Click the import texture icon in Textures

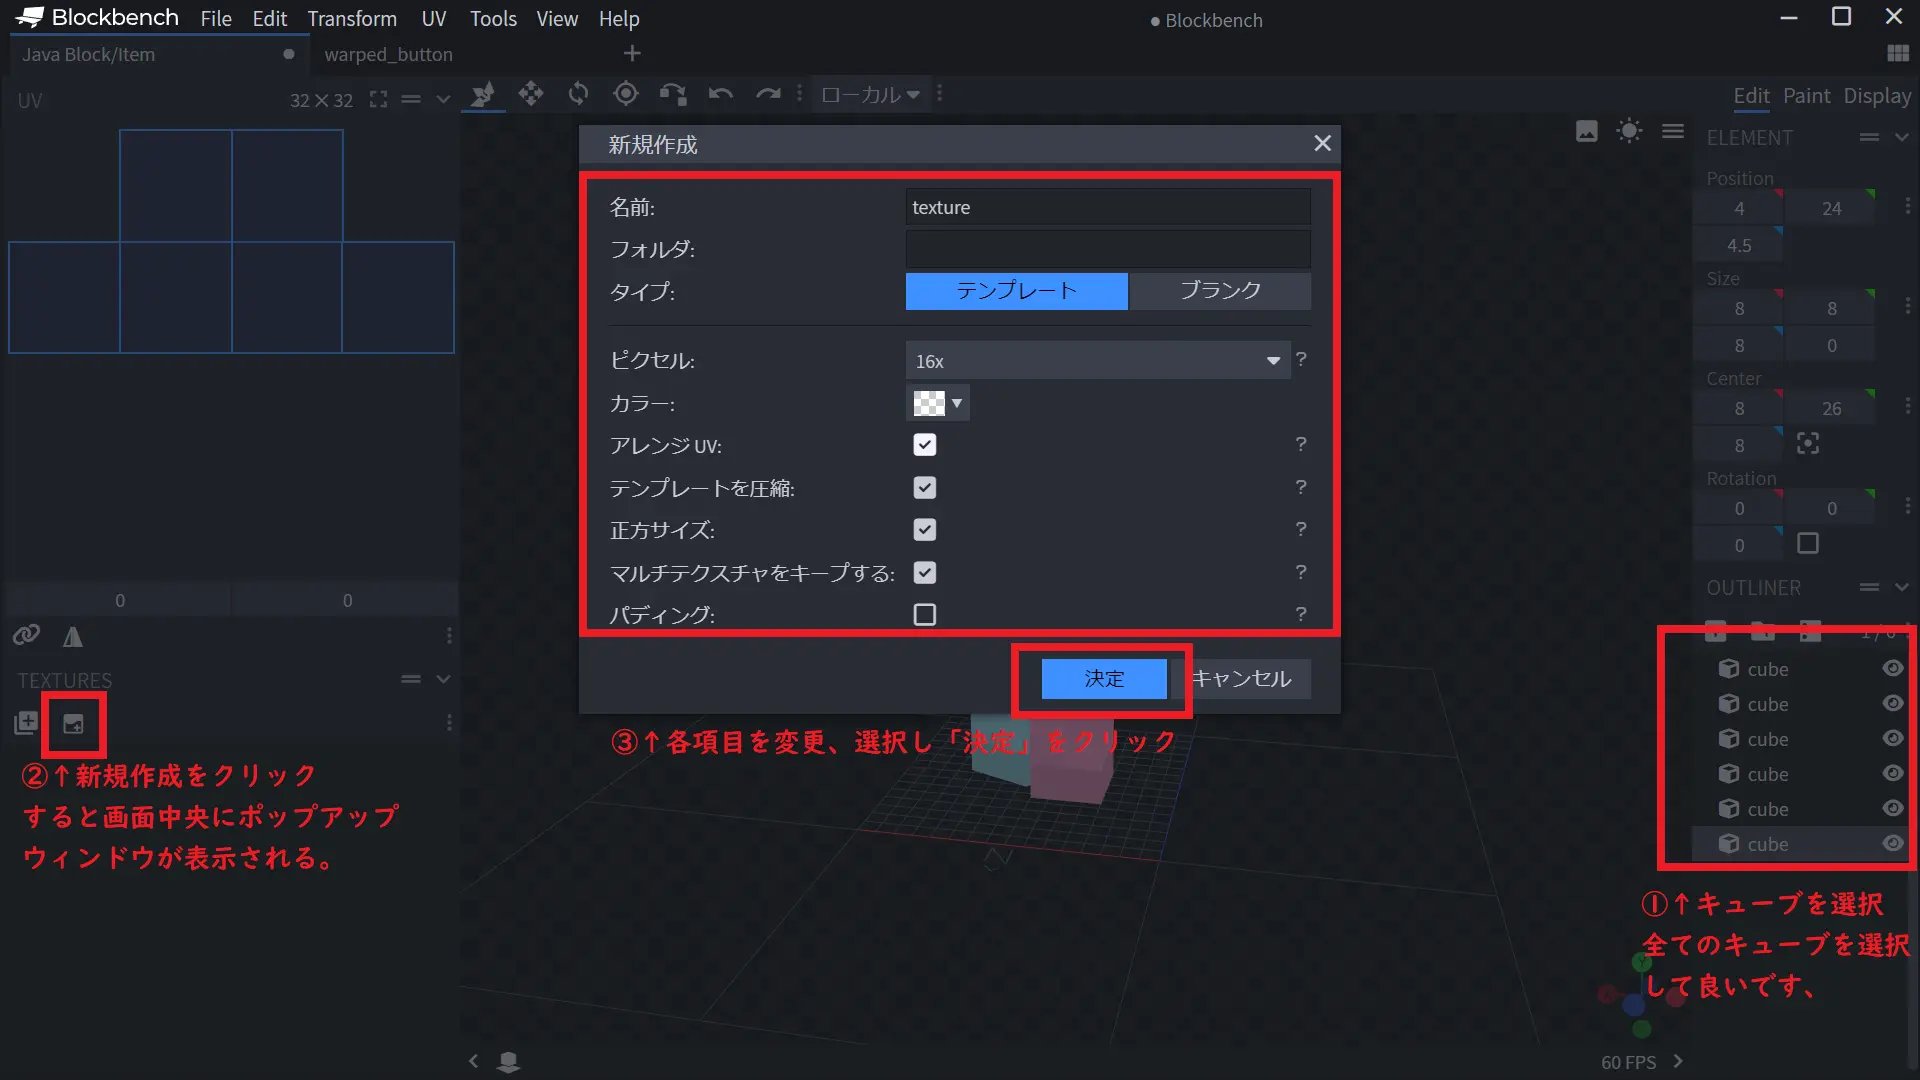tap(27, 723)
